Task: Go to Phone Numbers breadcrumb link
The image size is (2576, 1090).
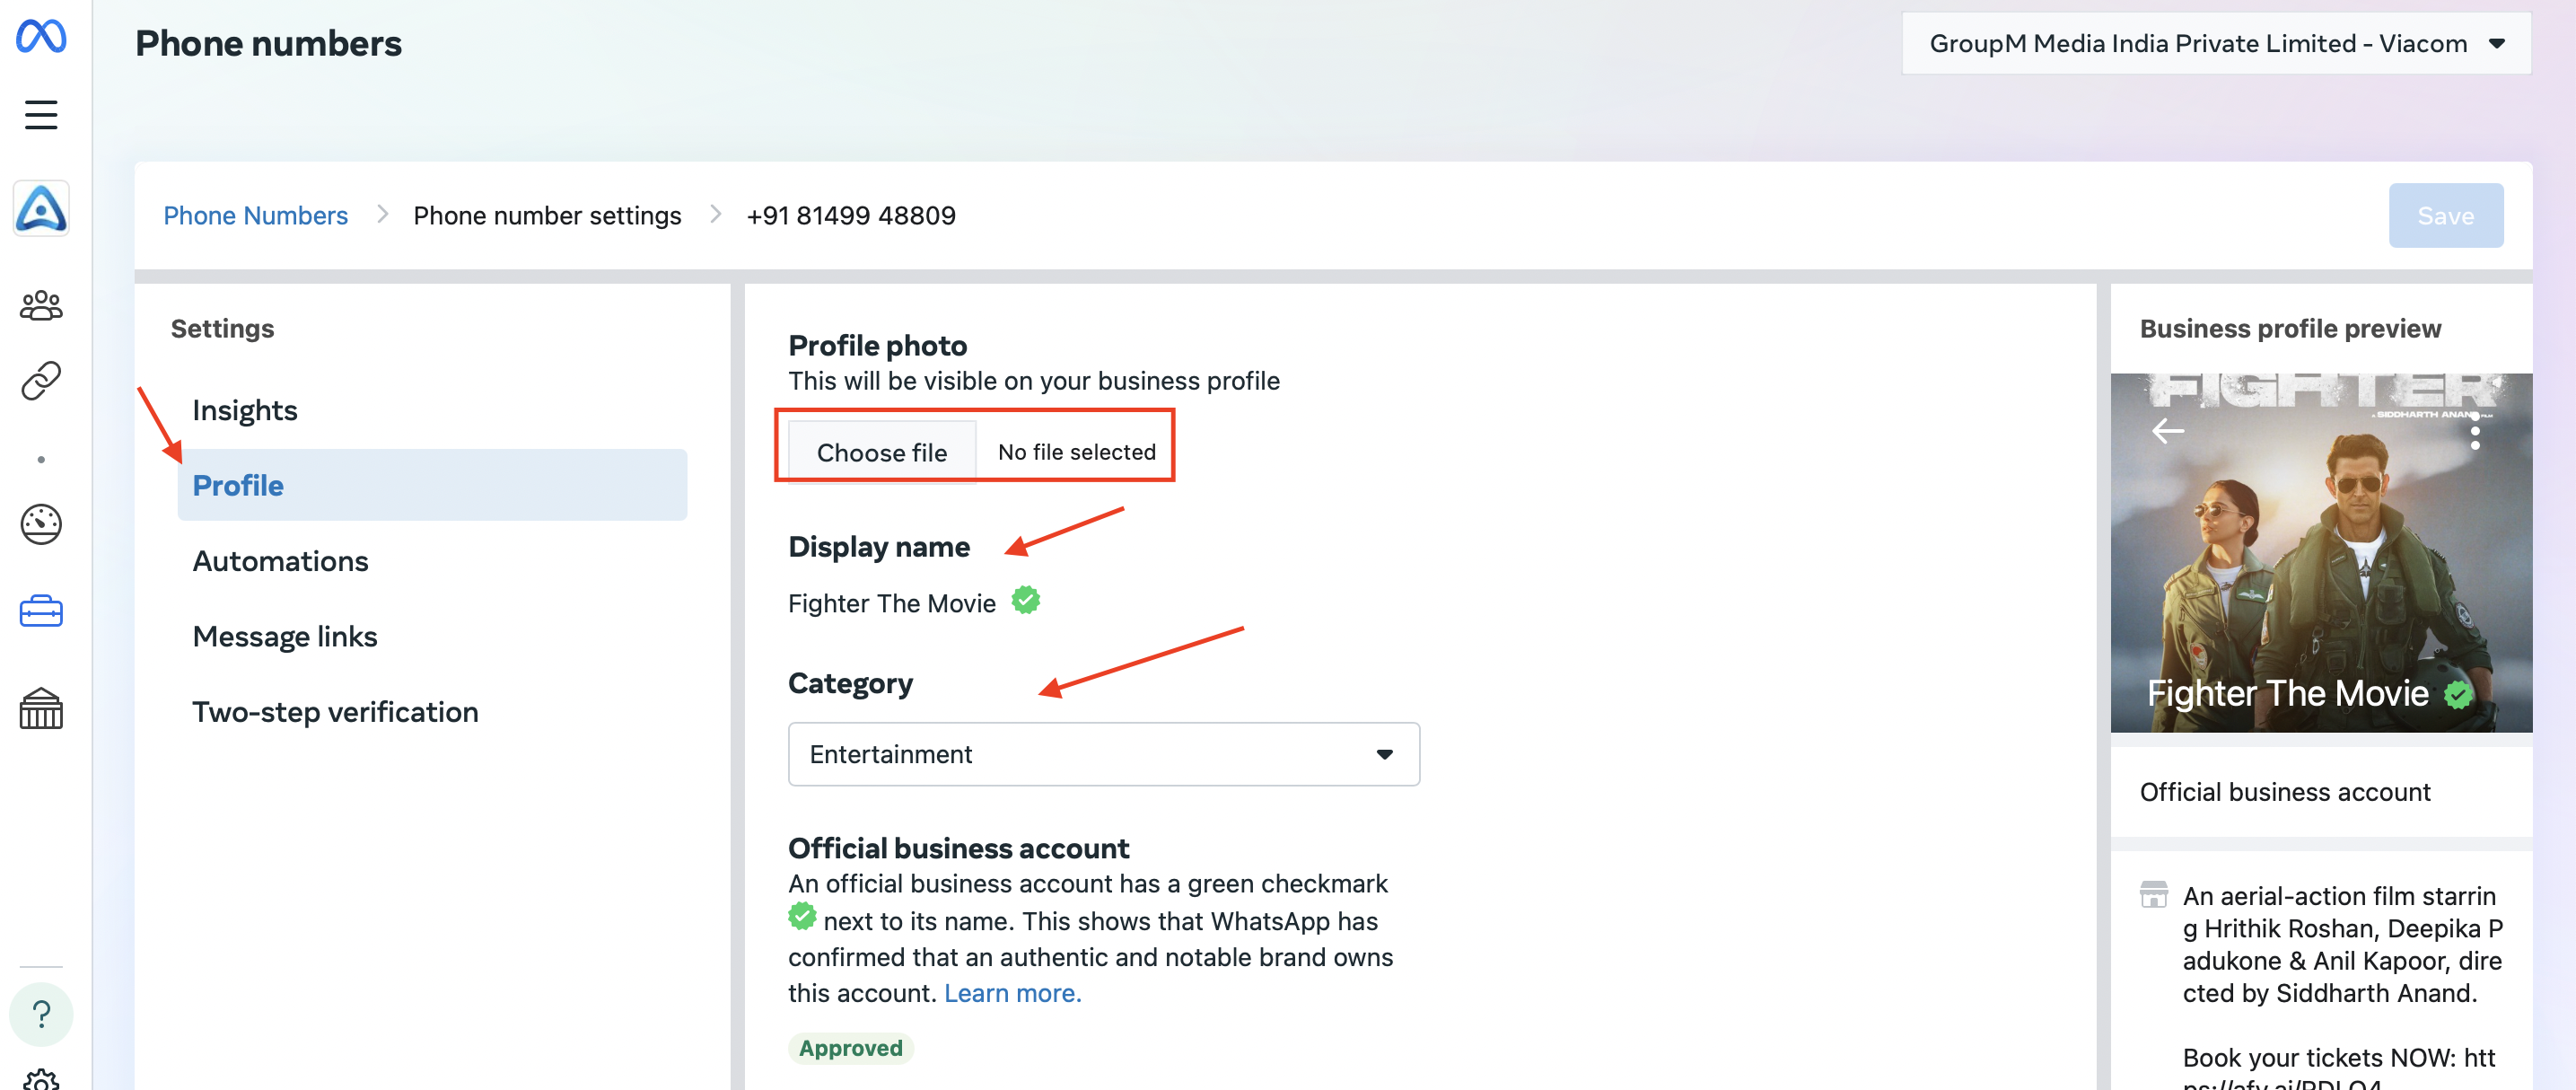Action: tap(255, 215)
